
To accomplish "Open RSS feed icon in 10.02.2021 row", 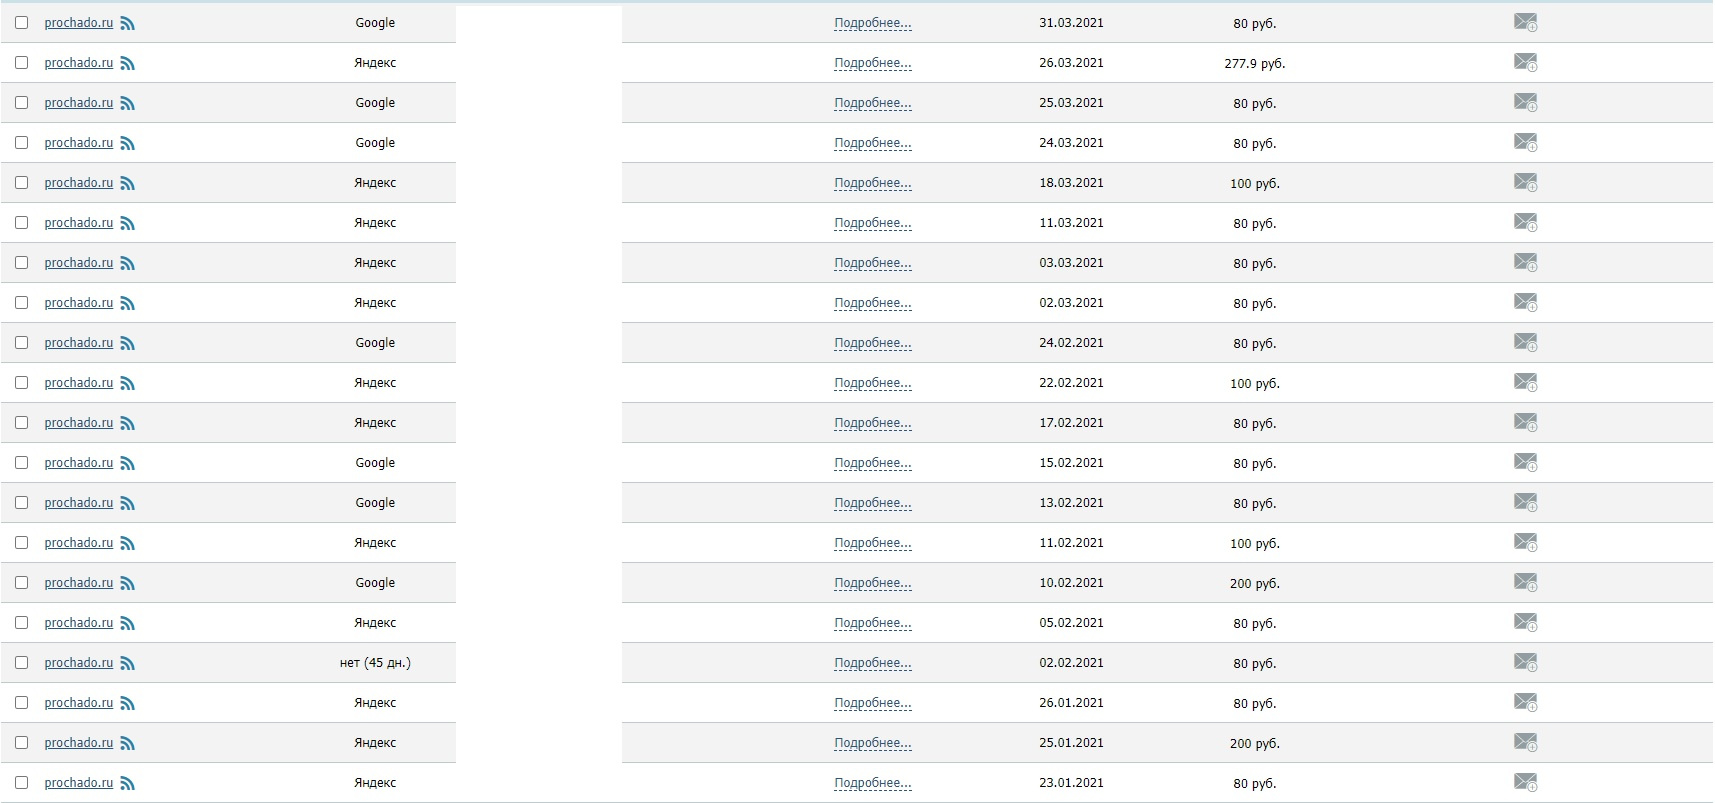I will point(127,583).
